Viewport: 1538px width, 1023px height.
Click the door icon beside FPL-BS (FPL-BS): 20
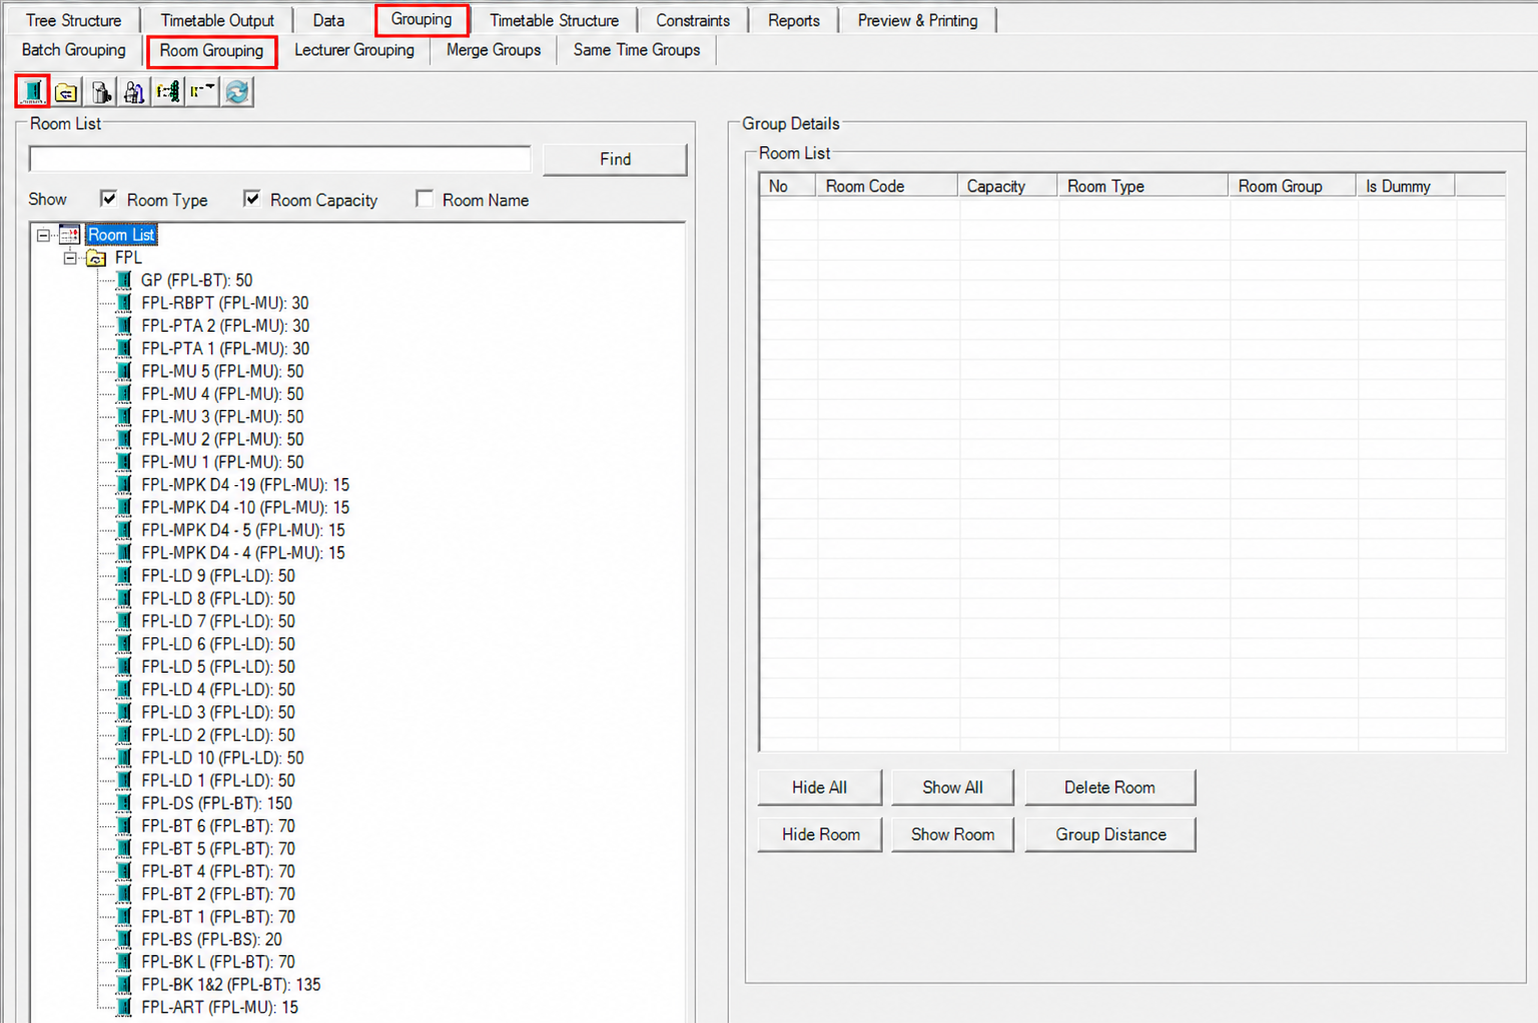pyautogui.click(x=124, y=940)
